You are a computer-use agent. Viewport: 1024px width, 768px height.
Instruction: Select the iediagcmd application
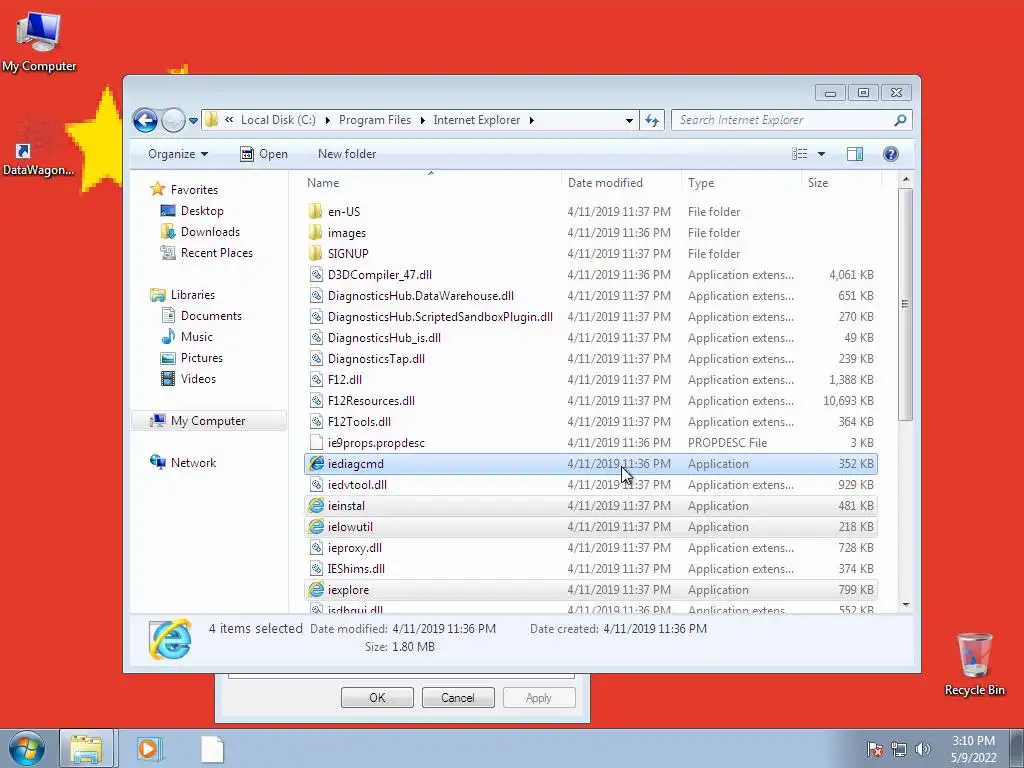point(590,464)
